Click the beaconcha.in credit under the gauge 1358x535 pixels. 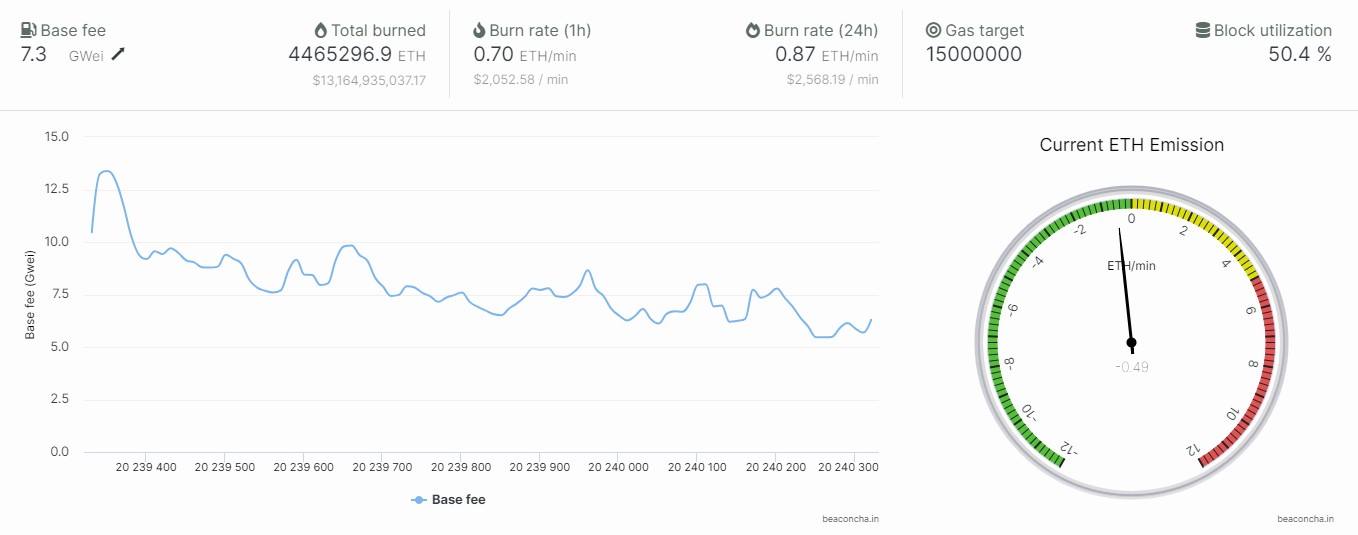(1304, 519)
